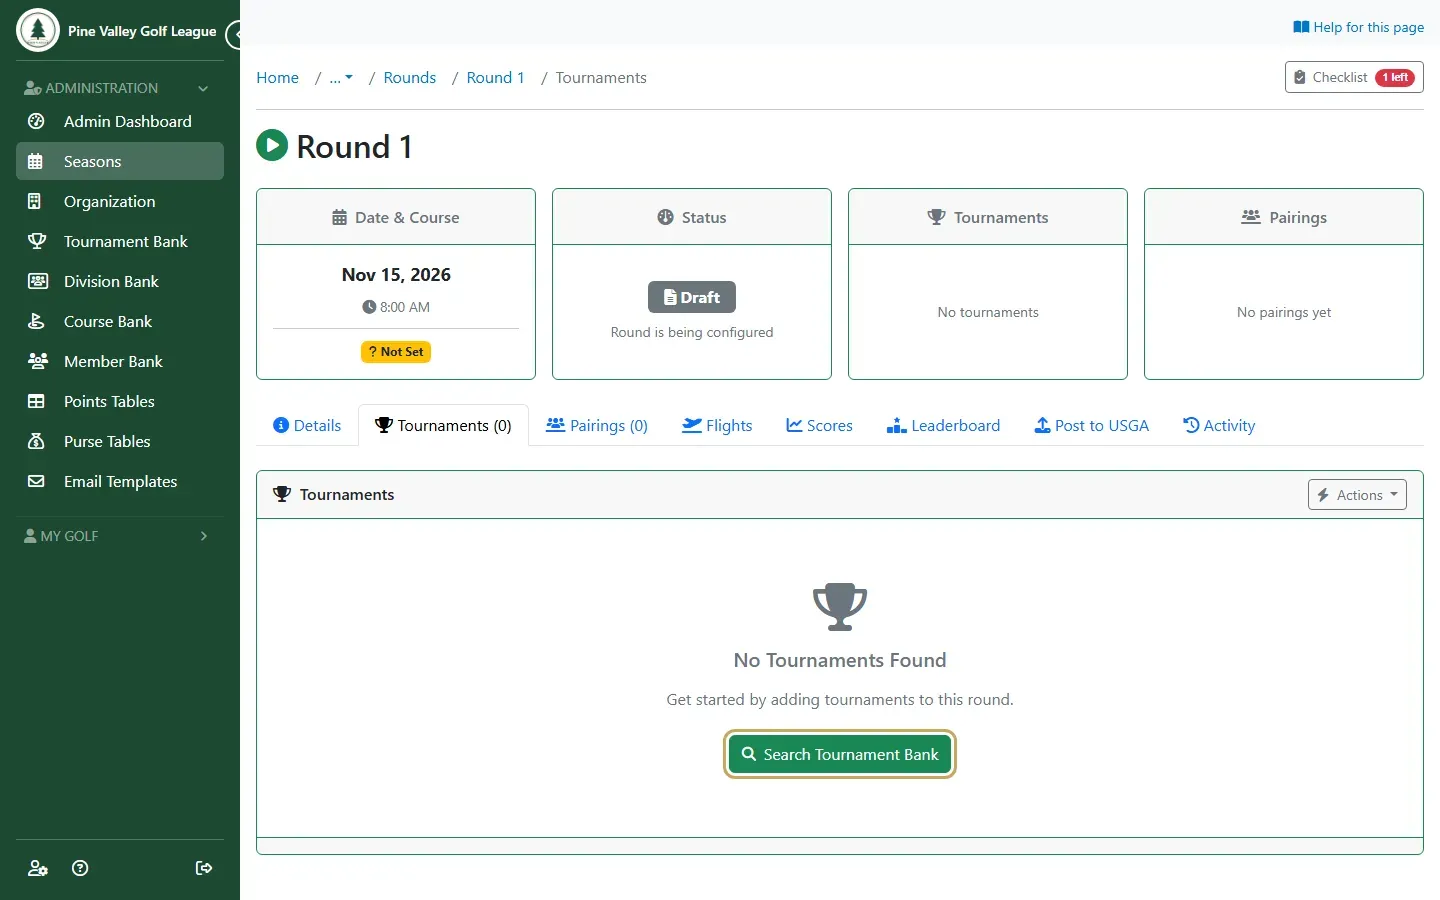Switch to the Details tab

coord(307,425)
